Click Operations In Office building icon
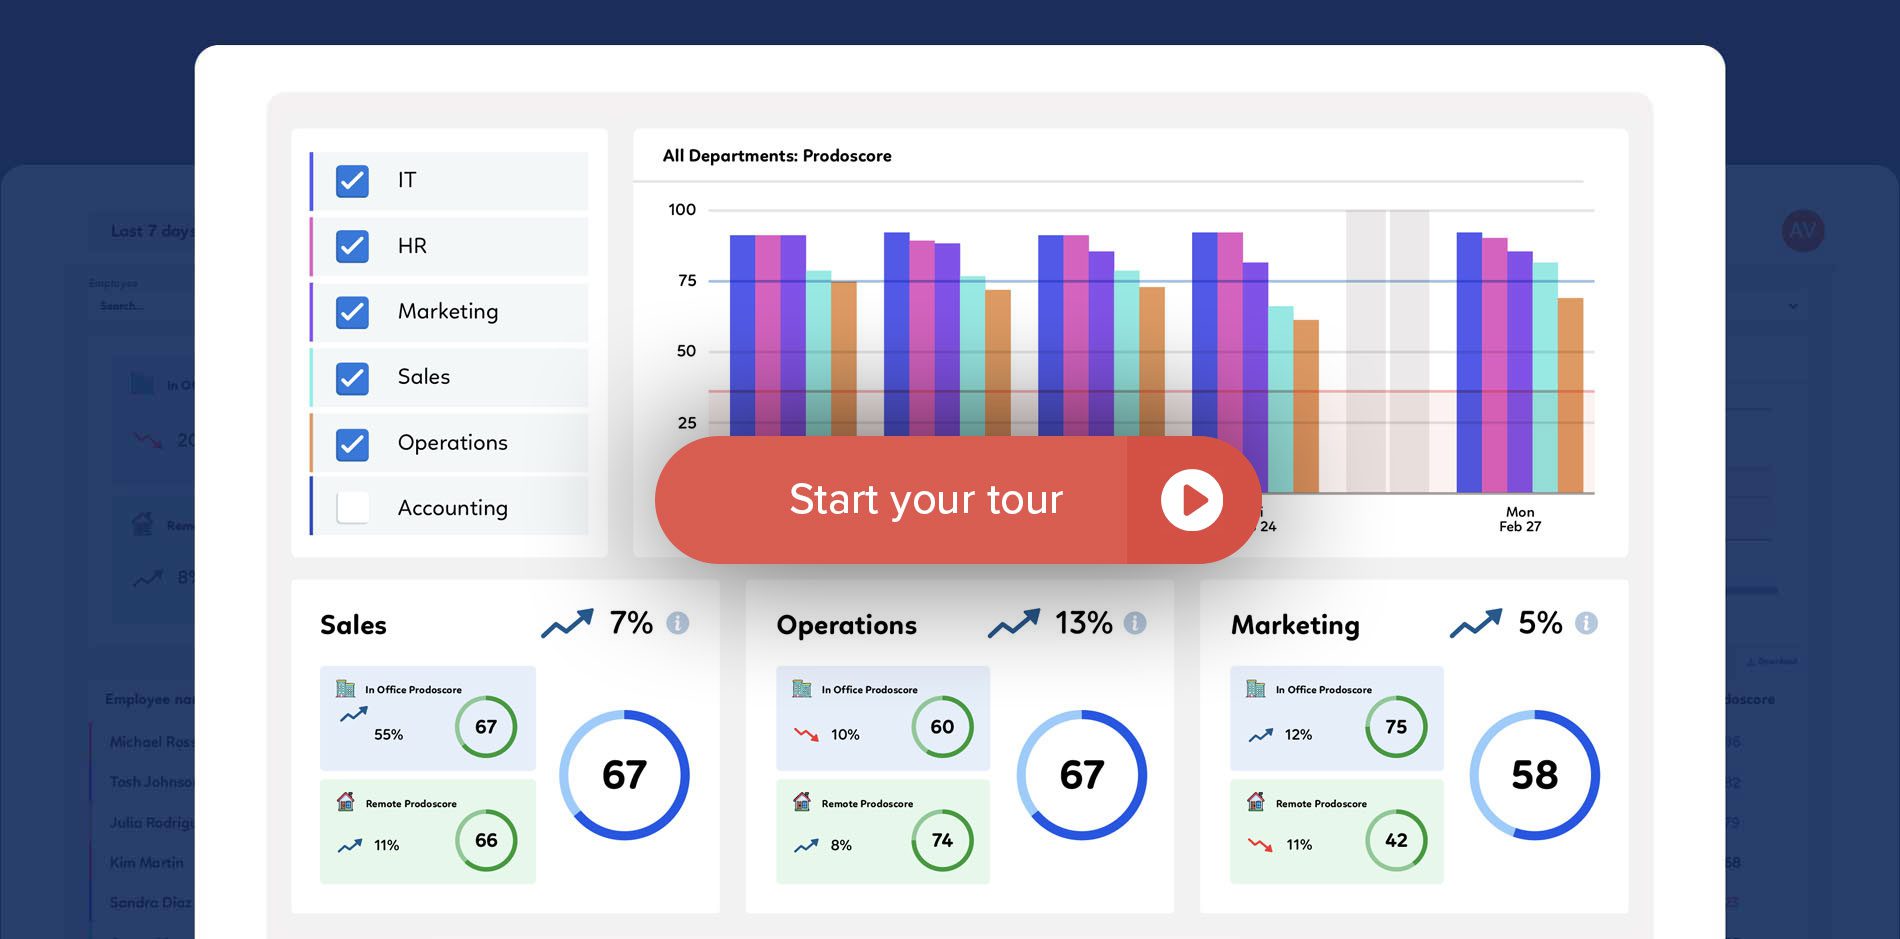This screenshot has height=939, width=1900. coord(802,688)
